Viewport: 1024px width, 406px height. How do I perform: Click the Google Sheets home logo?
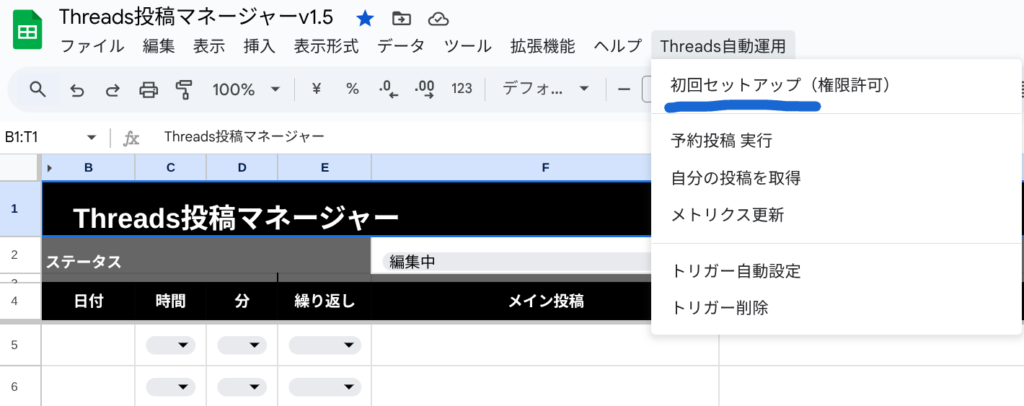pos(27,31)
